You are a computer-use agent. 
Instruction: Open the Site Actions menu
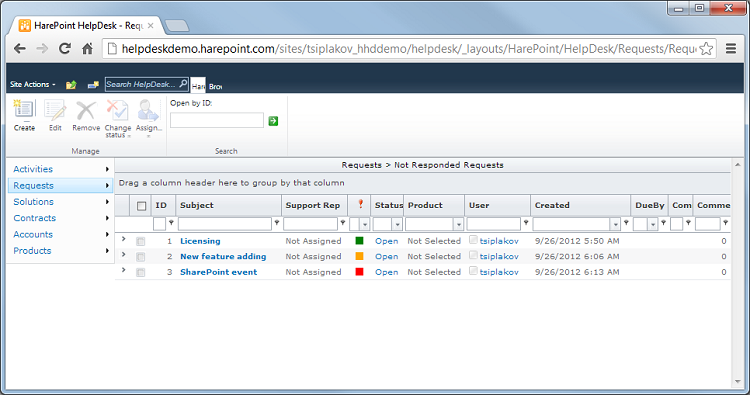point(33,84)
